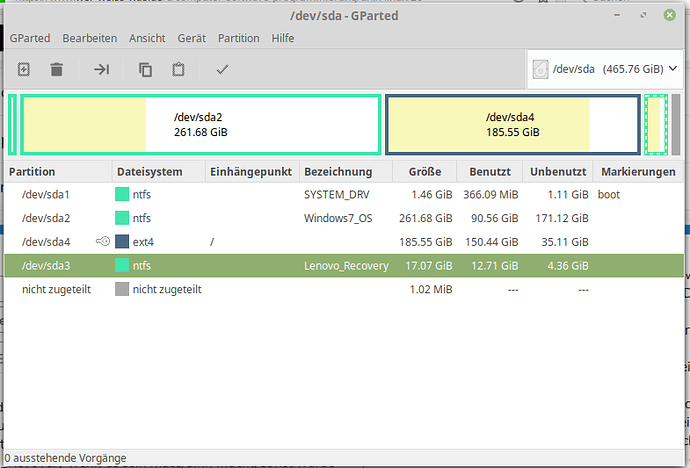This screenshot has width=690, height=468.
Task: Click the Paste partition clipboard icon
Action: click(x=178, y=69)
